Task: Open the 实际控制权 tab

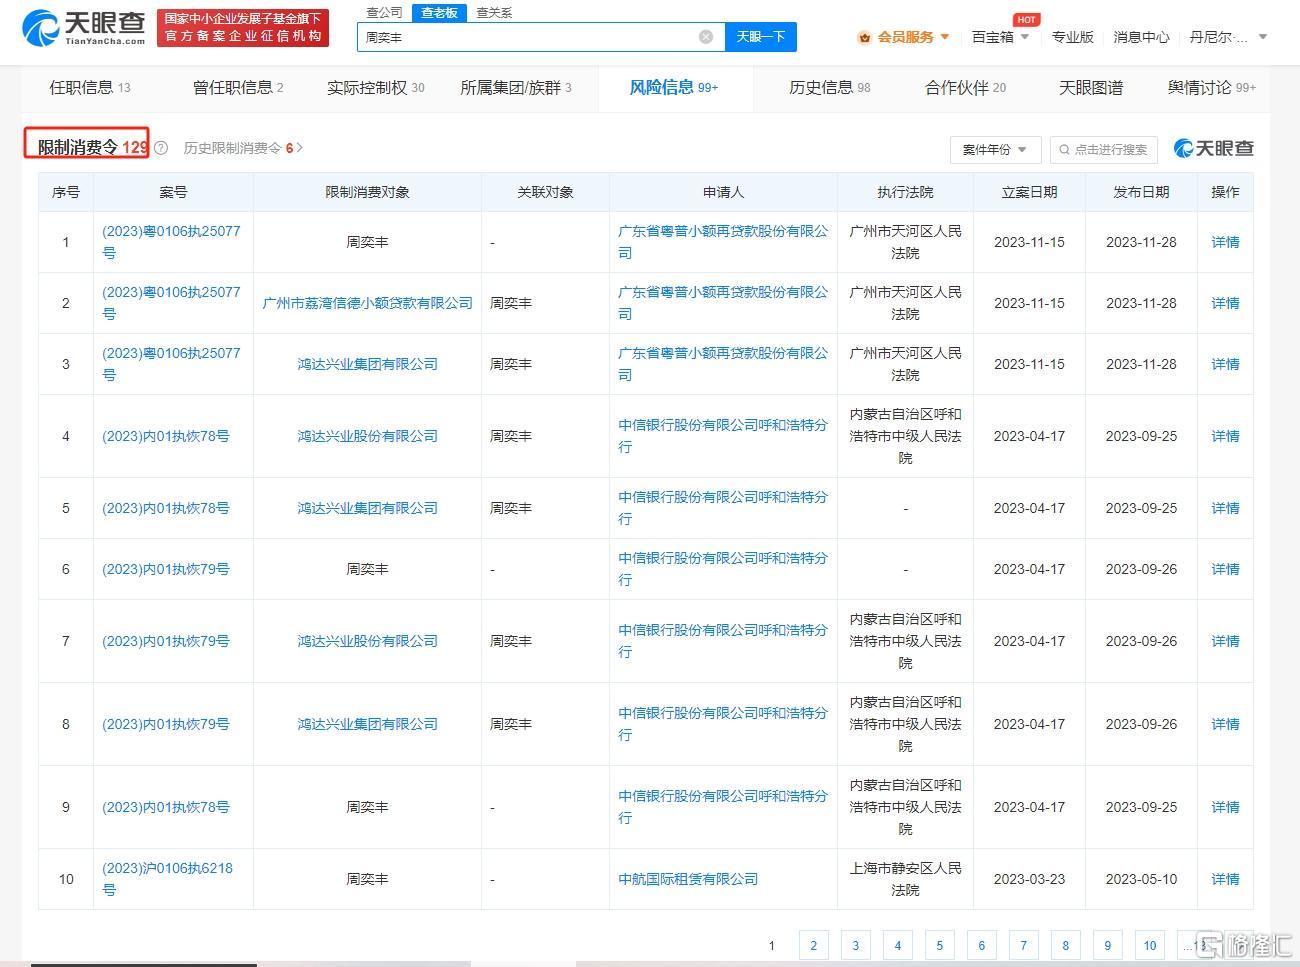Action: point(375,88)
